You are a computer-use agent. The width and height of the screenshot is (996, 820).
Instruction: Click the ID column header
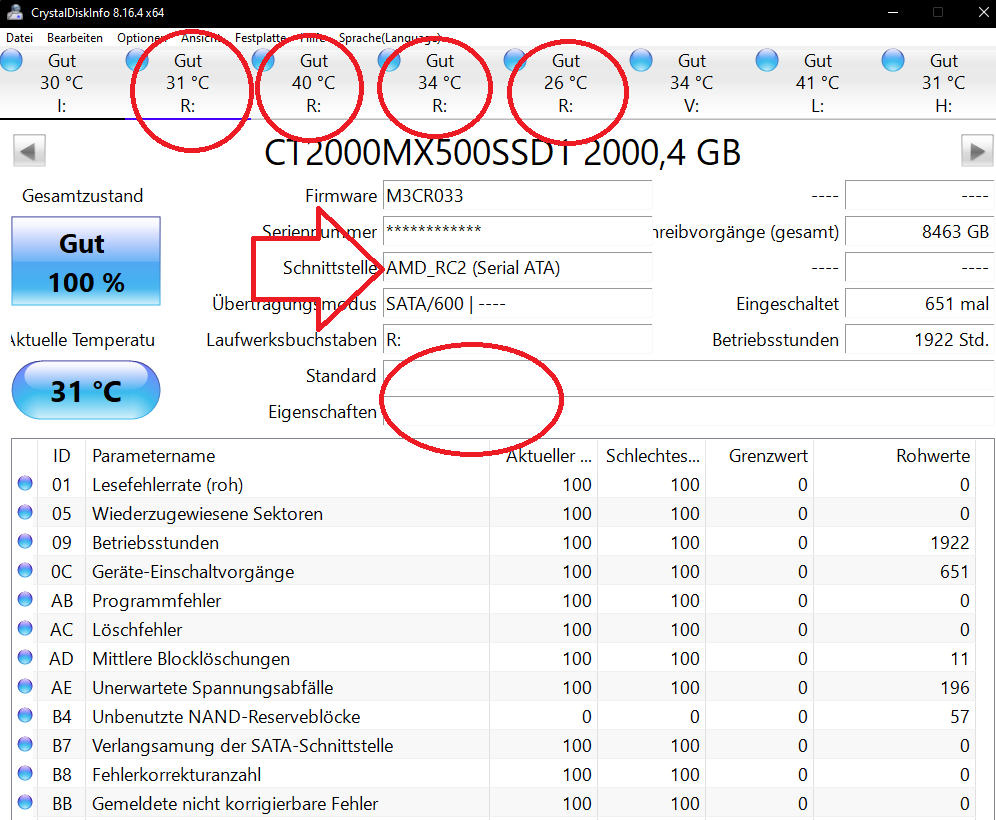[61, 455]
